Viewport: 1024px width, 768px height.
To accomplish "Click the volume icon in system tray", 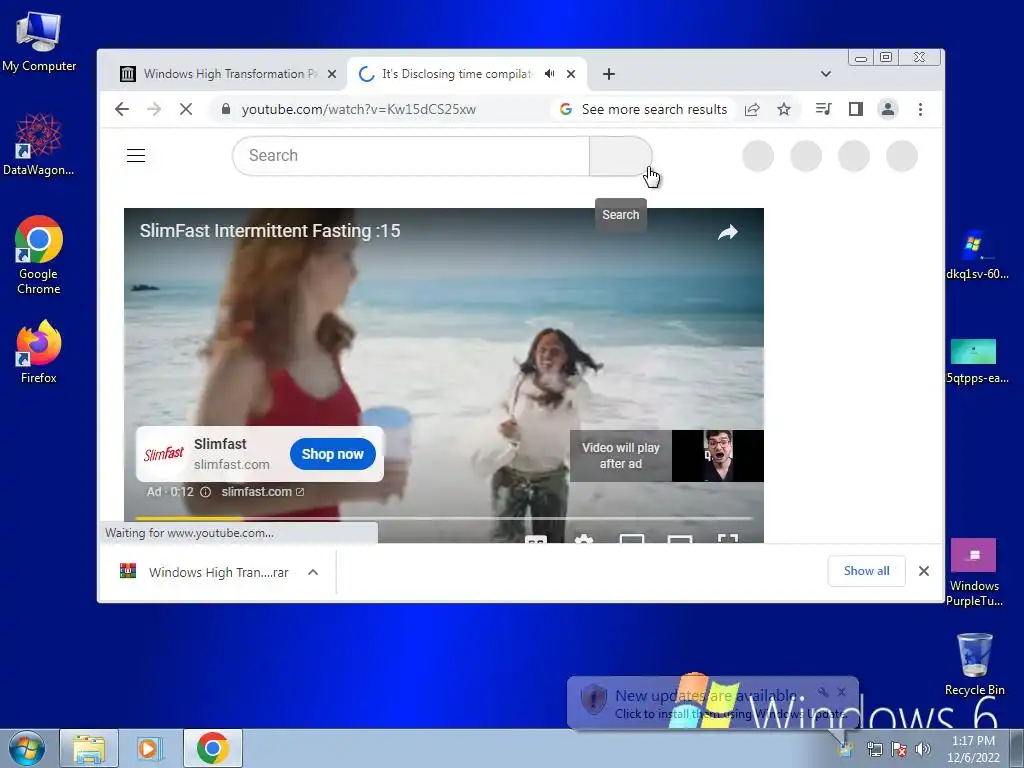I will click(x=922, y=749).
